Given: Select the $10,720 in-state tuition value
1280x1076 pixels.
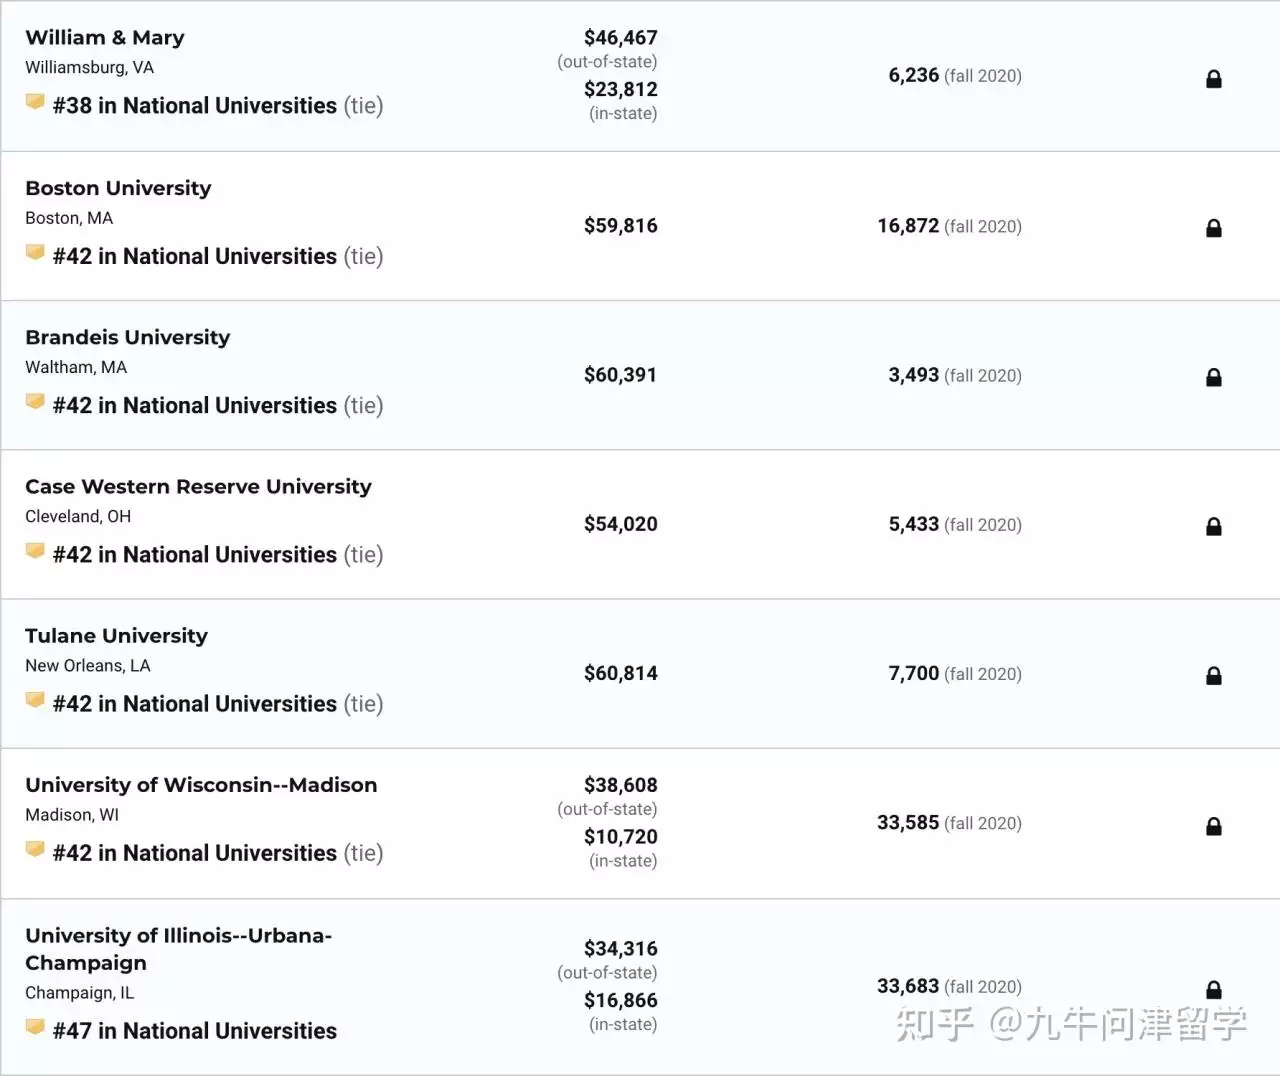Looking at the screenshot, I should pyautogui.click(x=621, y=837).
